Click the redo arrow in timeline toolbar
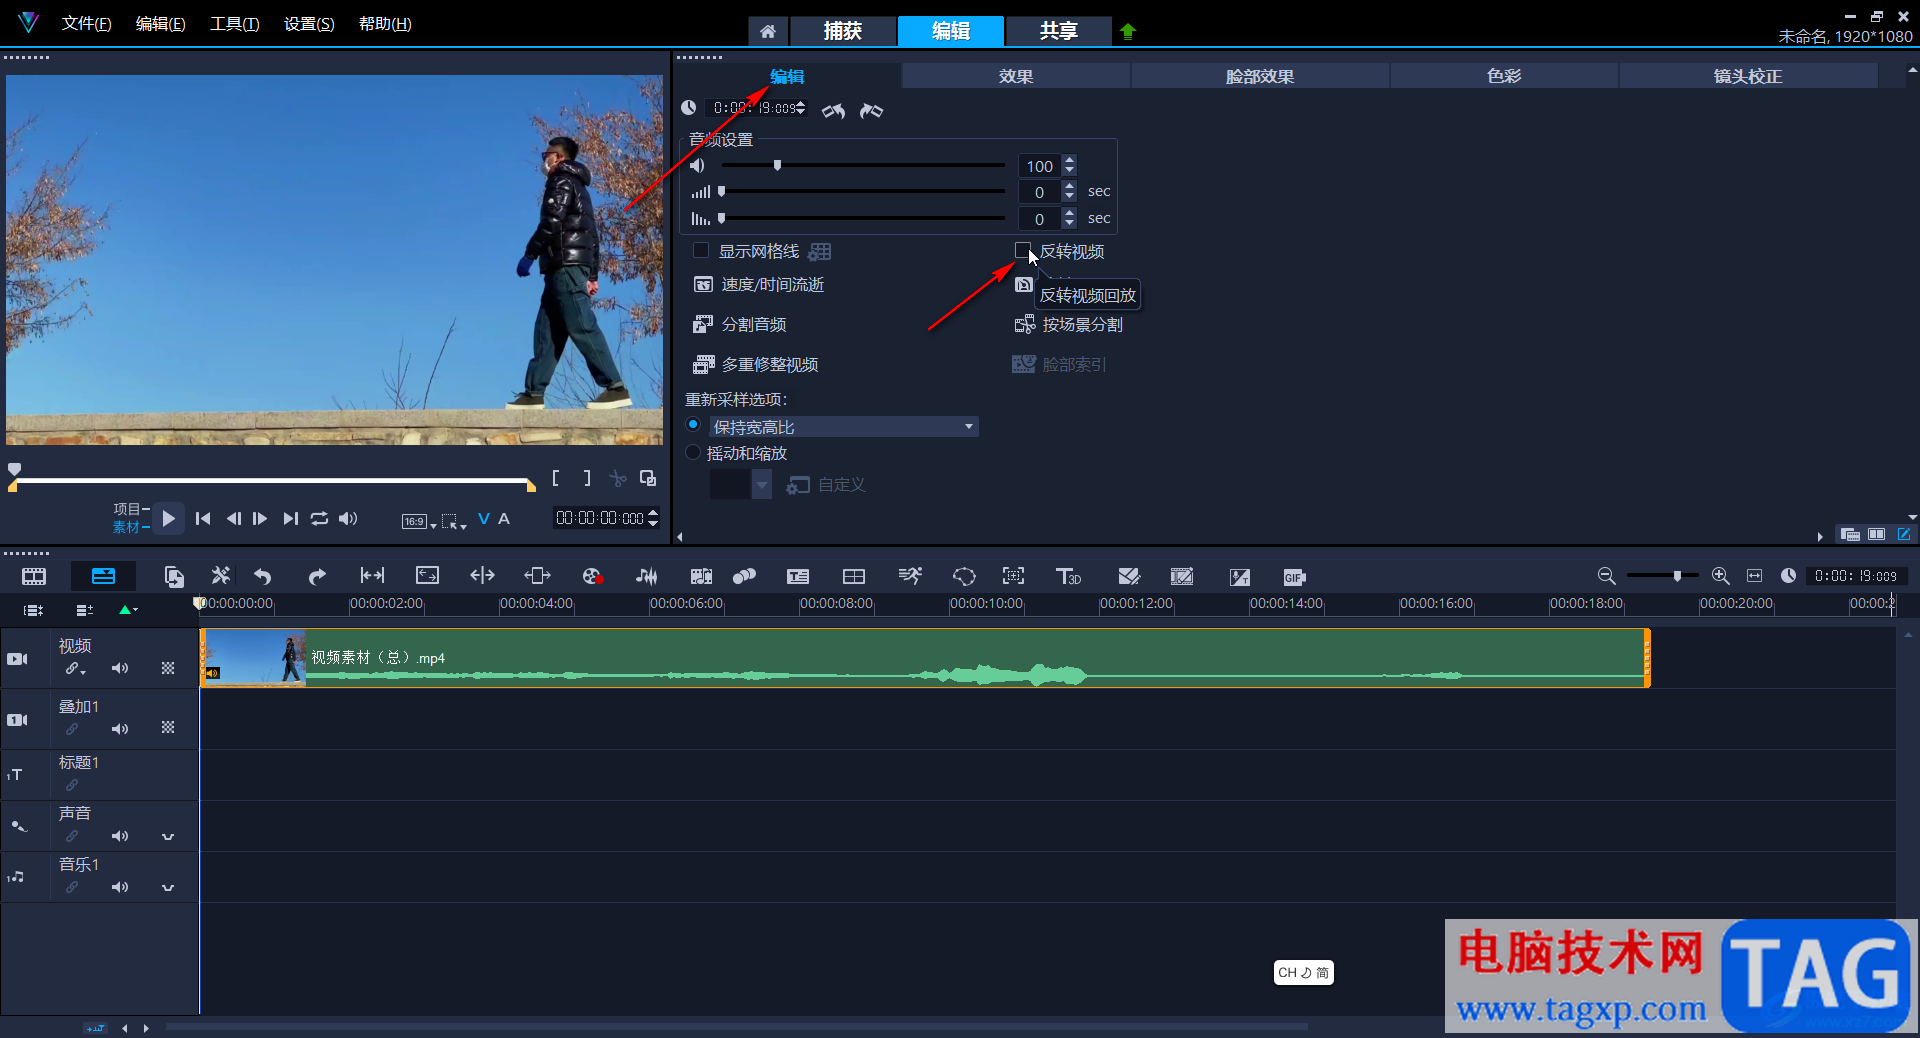1920x1038 pixels. tap(317, 576)
